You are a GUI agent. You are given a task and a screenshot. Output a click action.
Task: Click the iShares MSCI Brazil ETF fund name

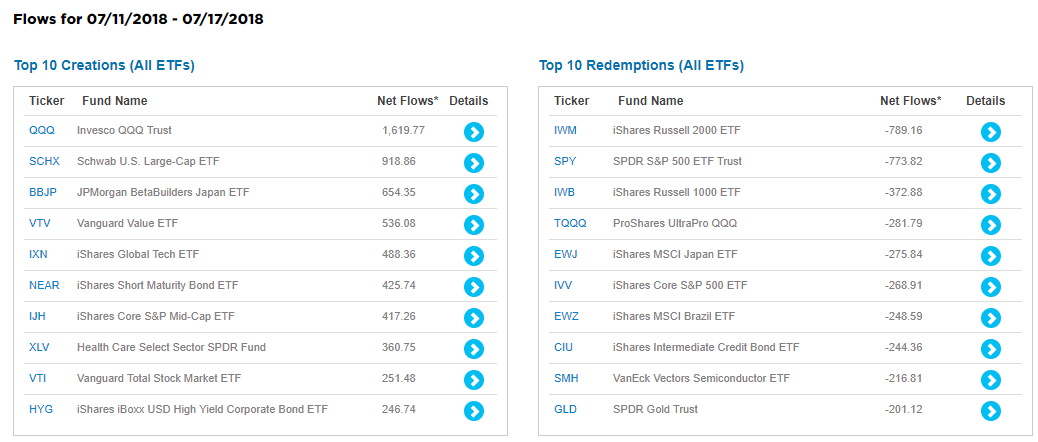(x=674, y=316)
